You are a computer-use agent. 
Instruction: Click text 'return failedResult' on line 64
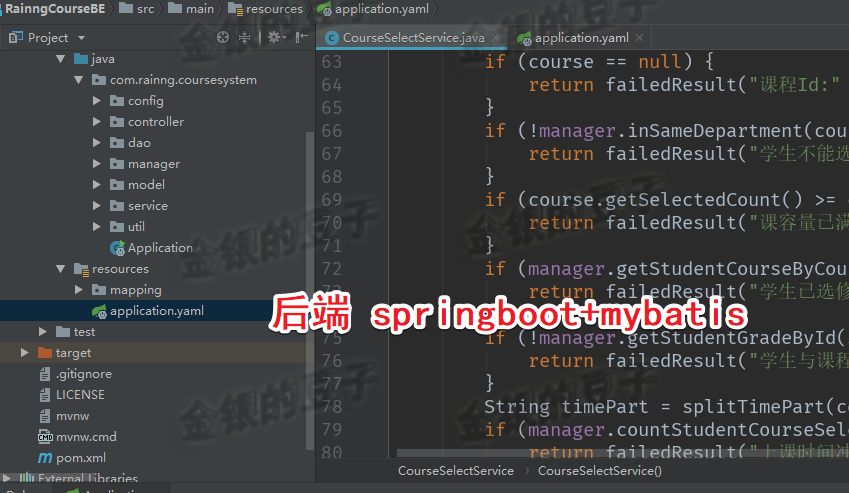tap(632, 85)
